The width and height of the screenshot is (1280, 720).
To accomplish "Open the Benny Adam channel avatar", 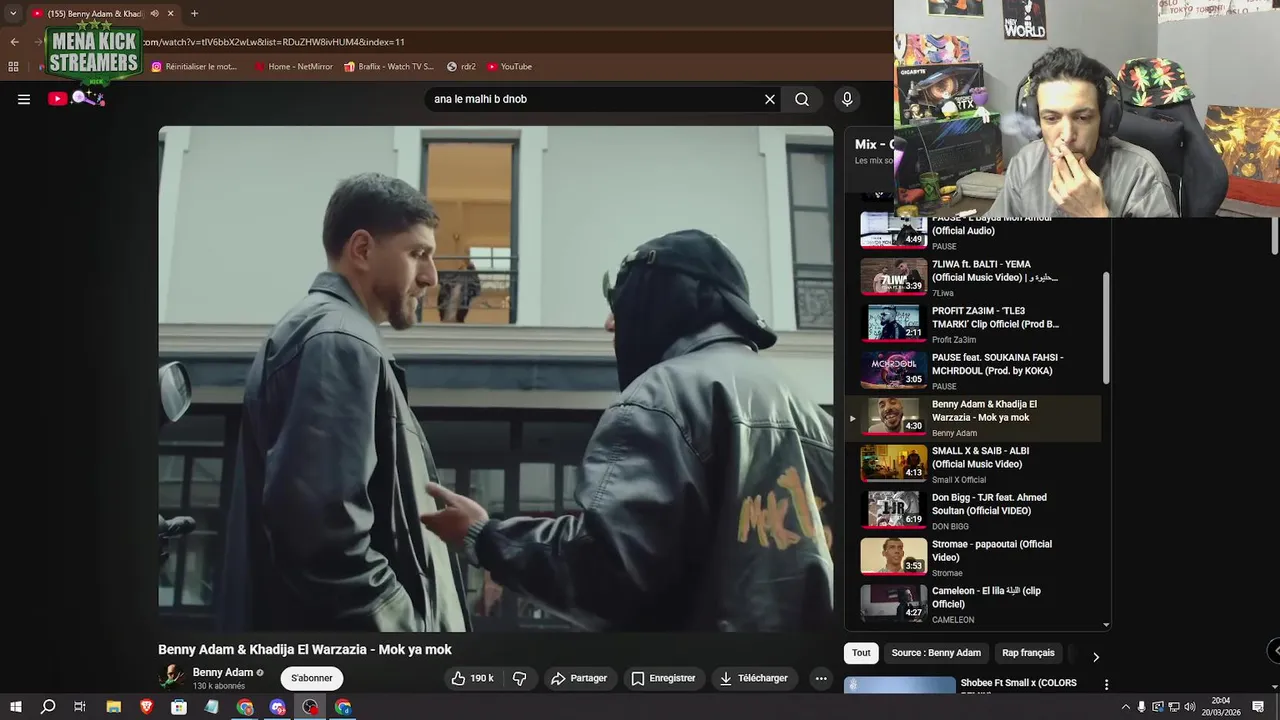I will (171, 677).
